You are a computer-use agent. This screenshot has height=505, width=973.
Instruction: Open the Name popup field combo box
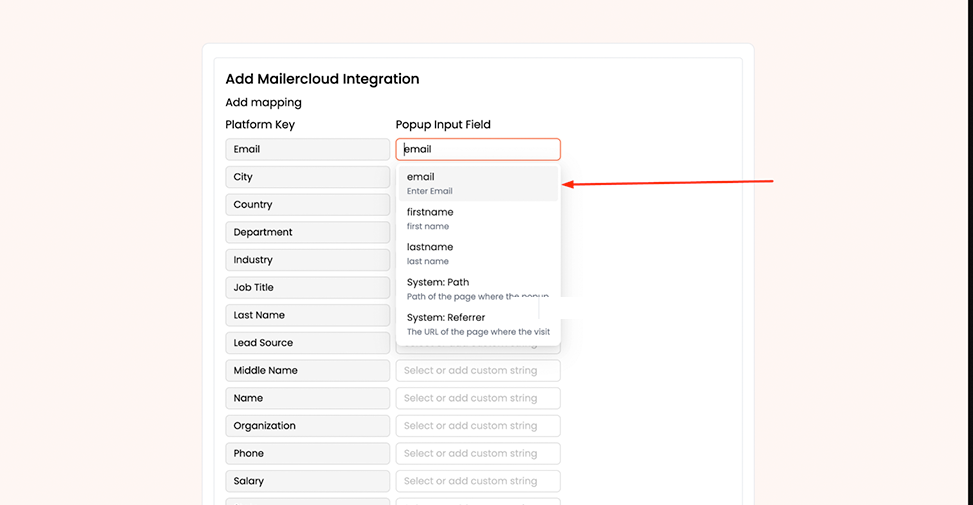478,398
